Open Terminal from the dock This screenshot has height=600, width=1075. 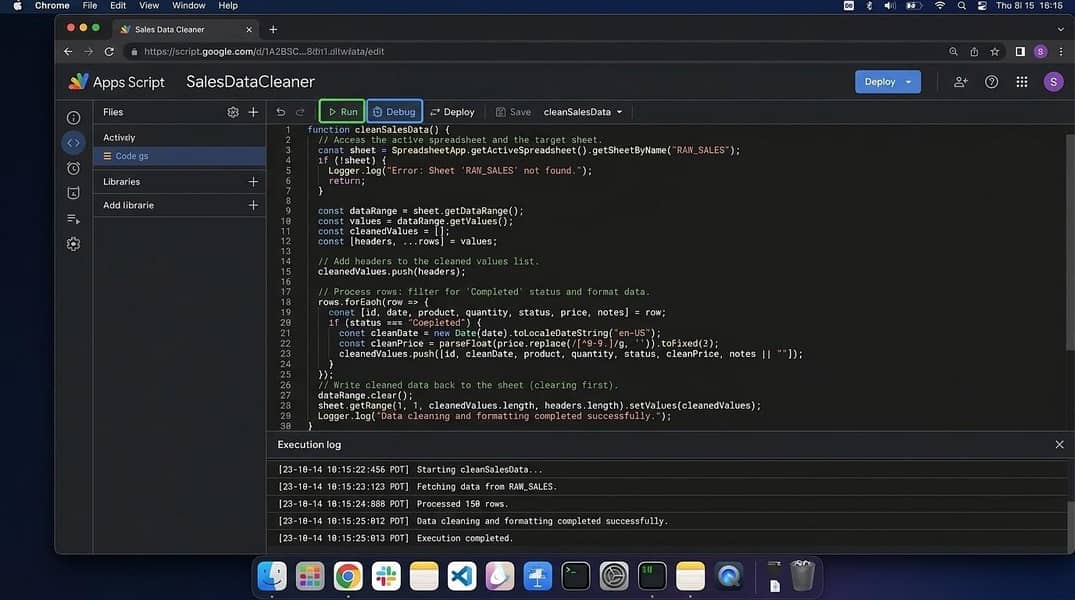tap(576, 575)
